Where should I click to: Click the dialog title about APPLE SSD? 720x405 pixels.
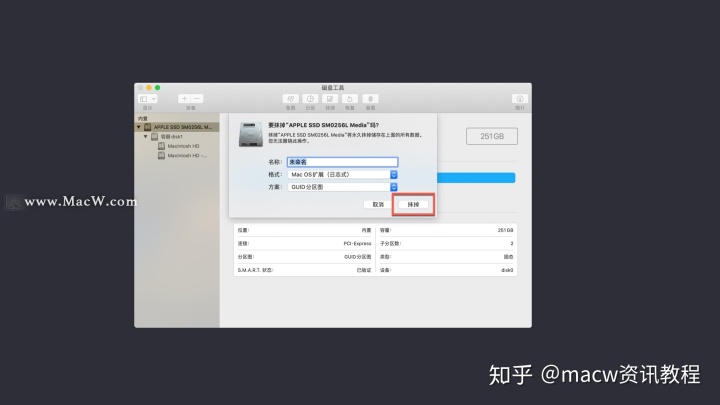click(324, 125)
